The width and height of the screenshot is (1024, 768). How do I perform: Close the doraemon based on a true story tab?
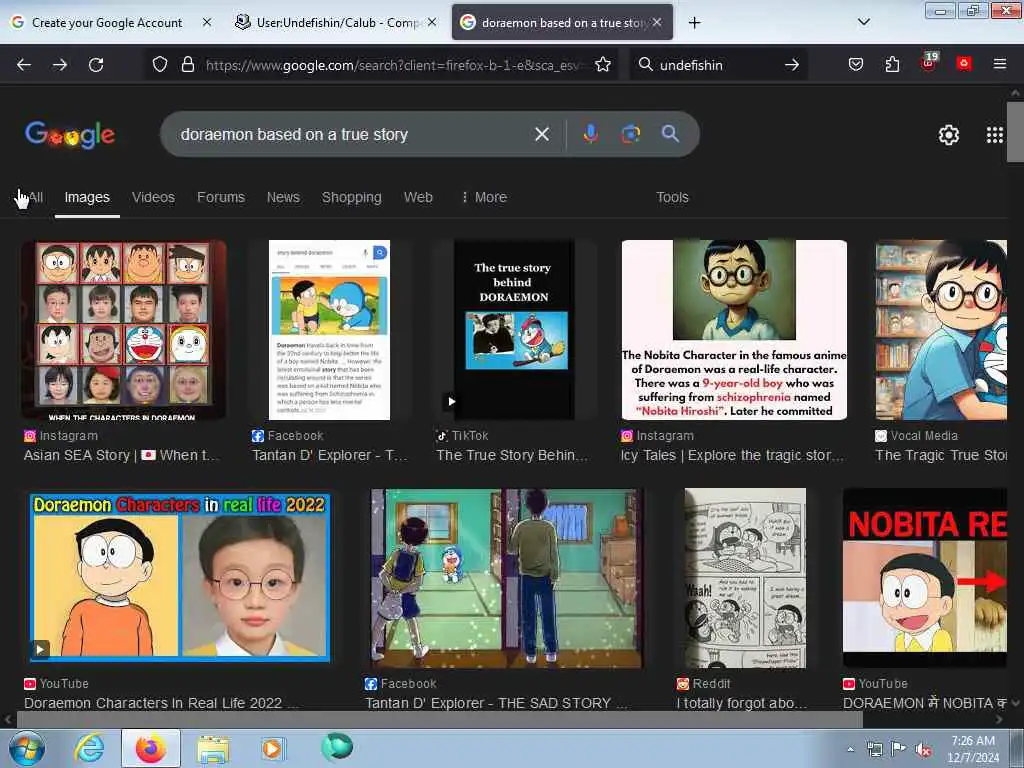pyautogui.click(x=657, y=22)
